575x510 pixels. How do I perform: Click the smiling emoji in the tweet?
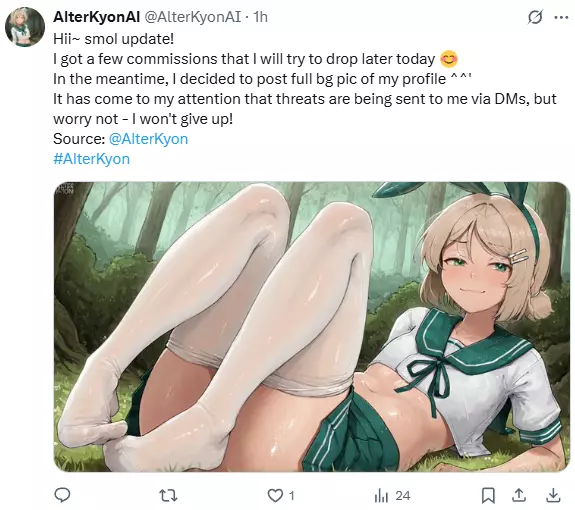click(449, 59)
